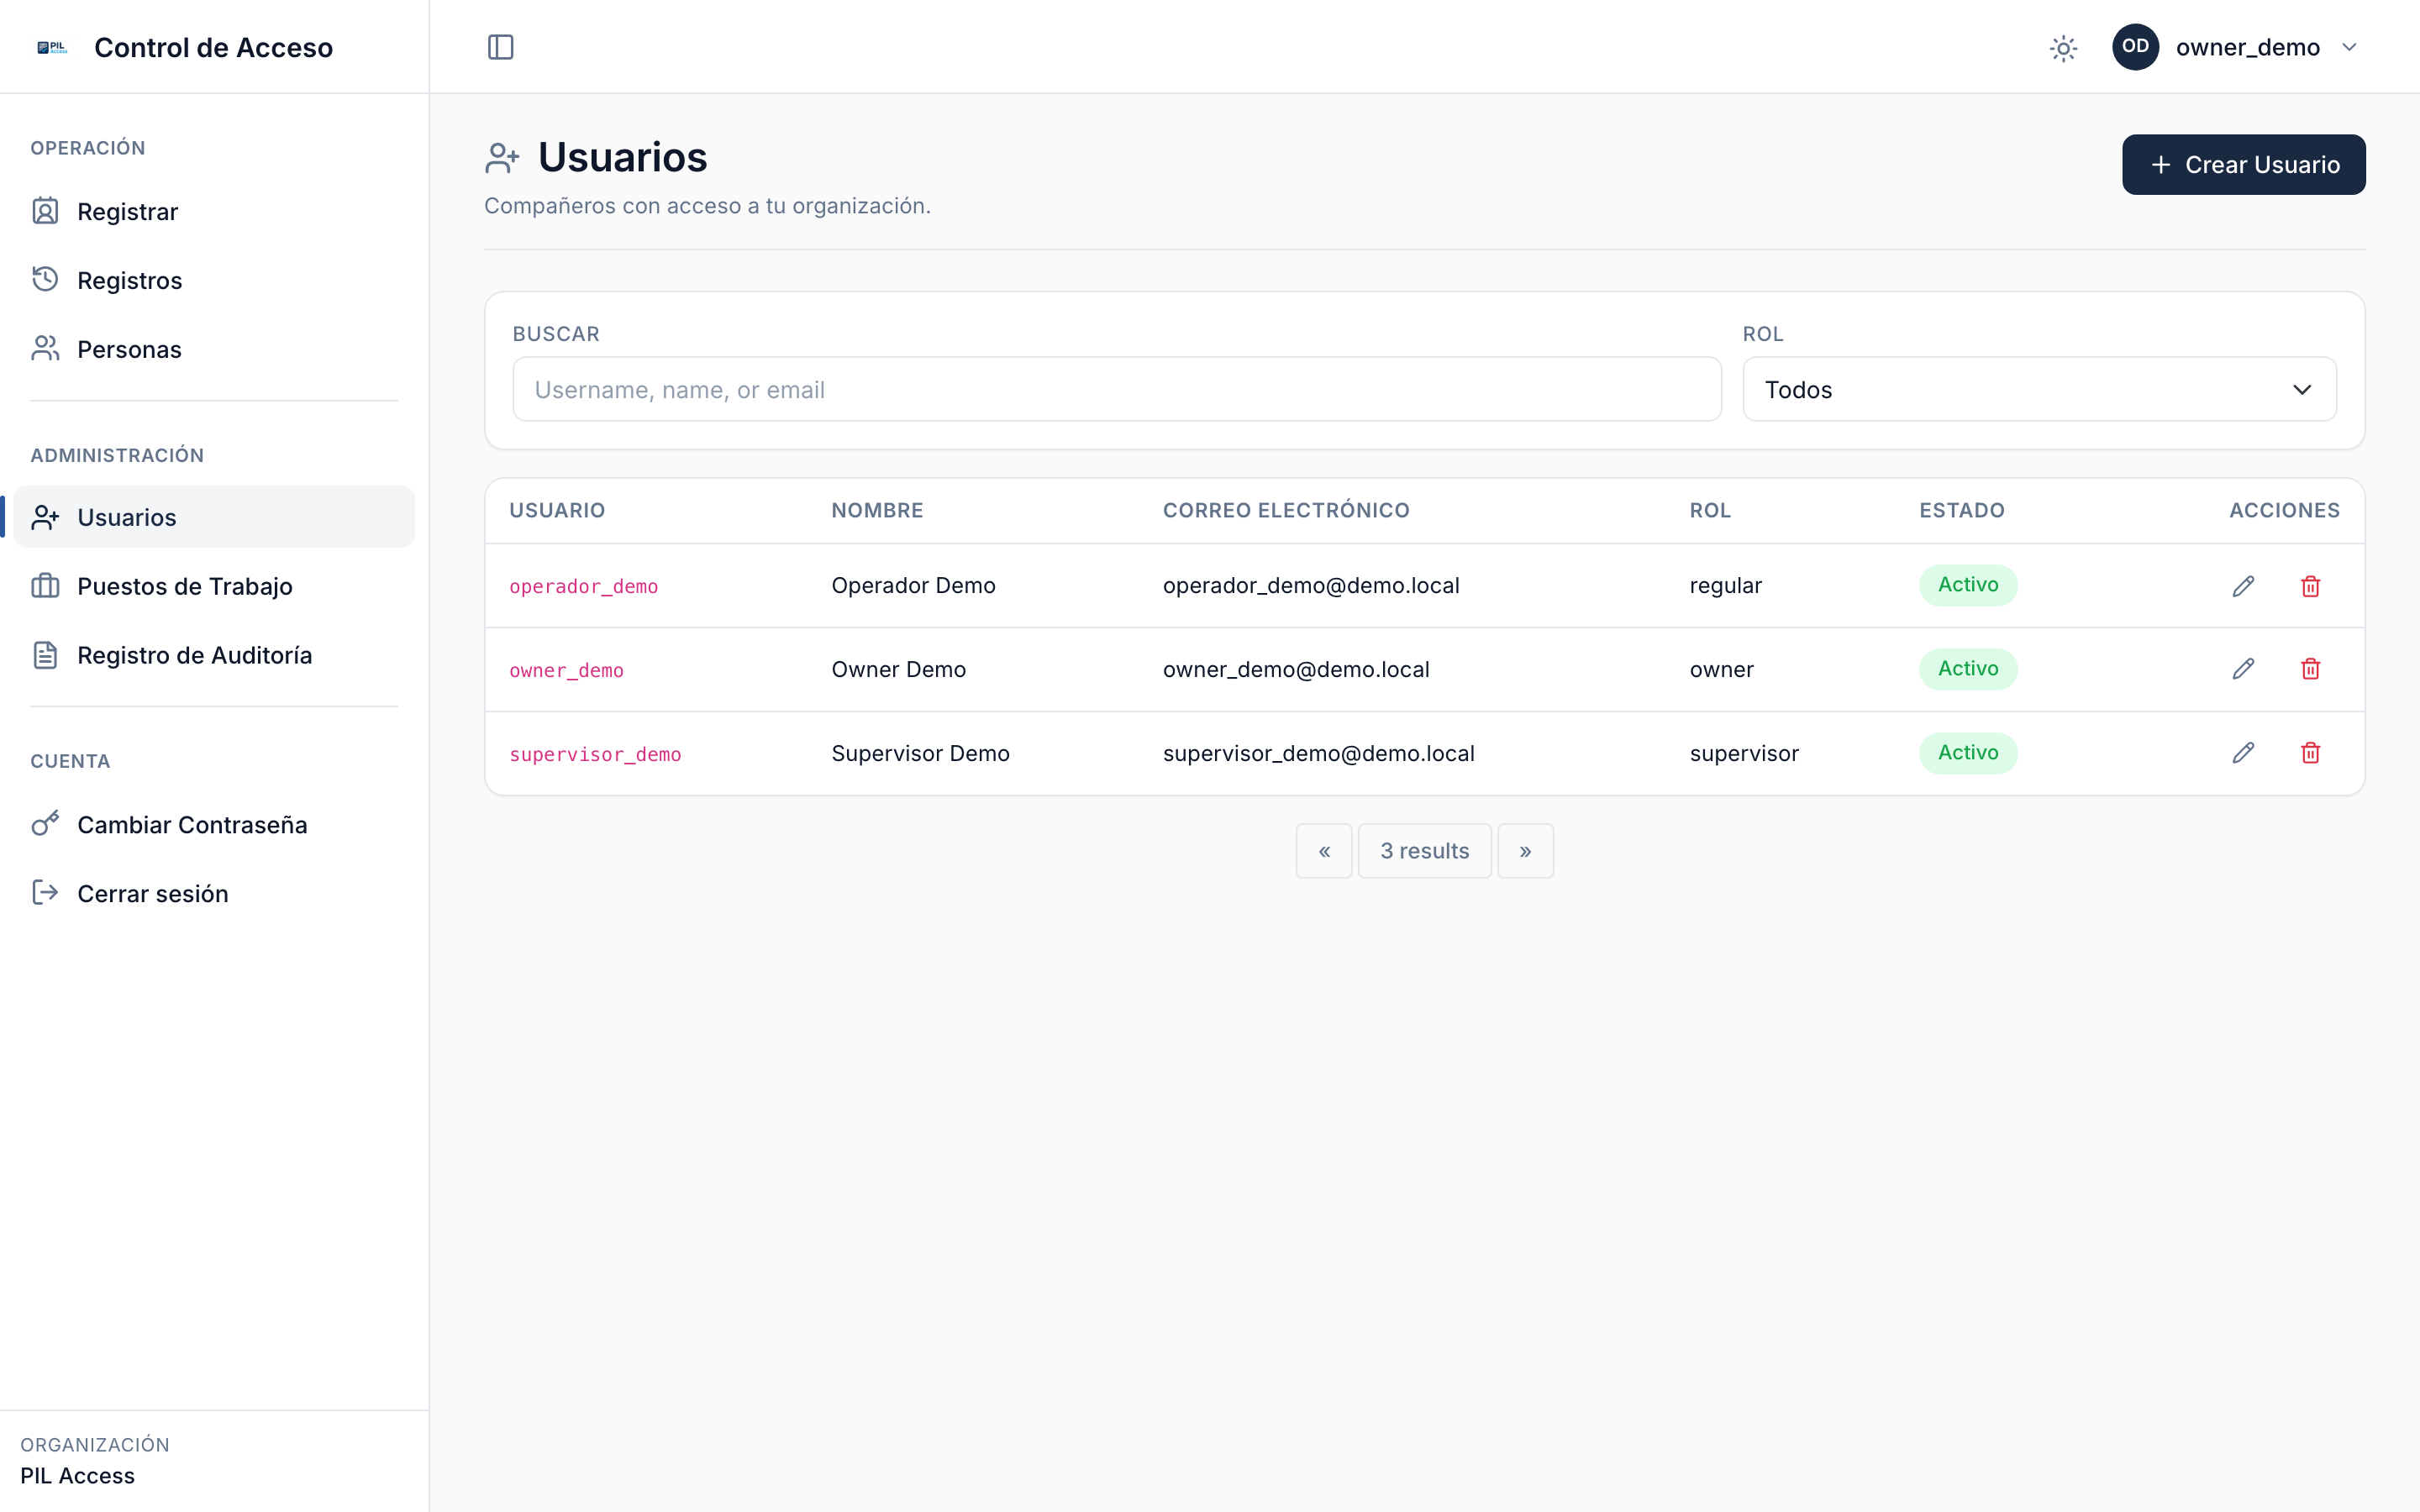Click the Supervisor Demo name cell
This screenshot has height=1512, width=2420.
point(920,753)
